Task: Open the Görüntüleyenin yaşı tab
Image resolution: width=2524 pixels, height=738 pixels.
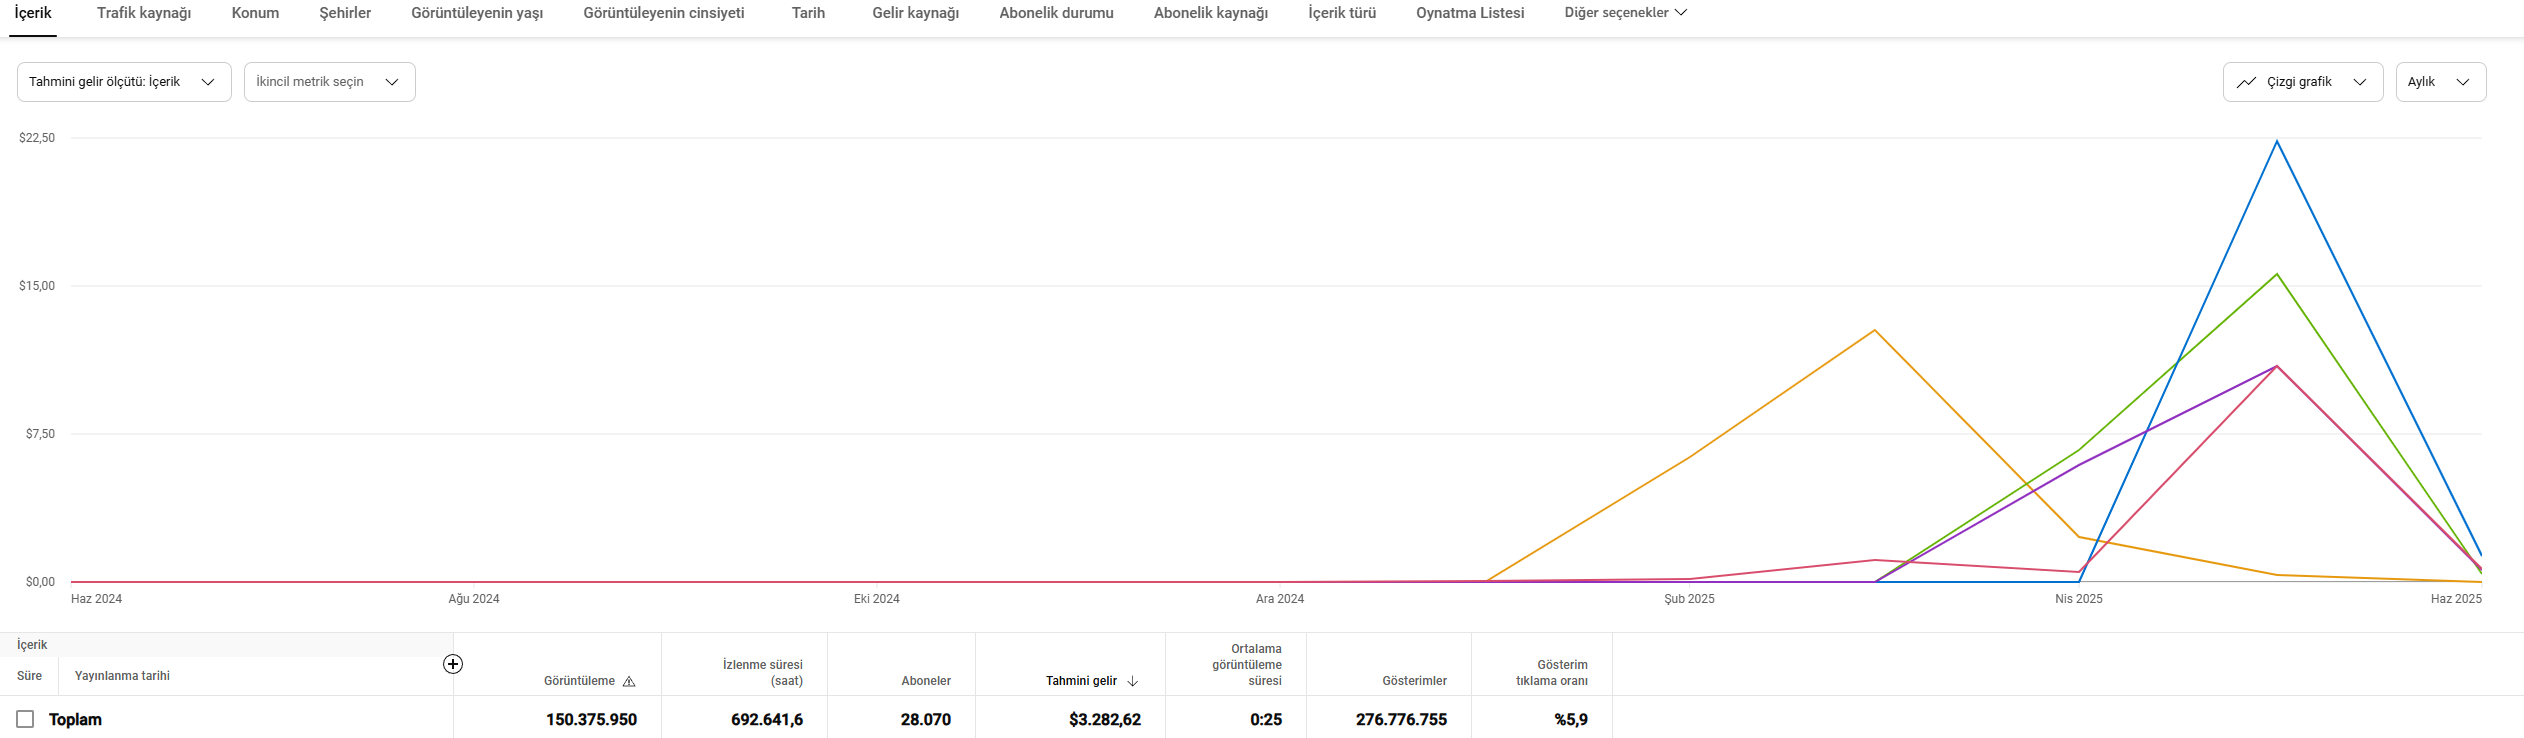Action: [x=477, y=13]
